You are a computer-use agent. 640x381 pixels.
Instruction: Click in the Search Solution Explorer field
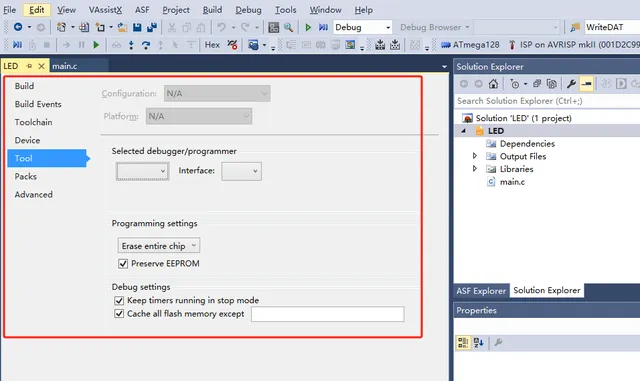coord(547,101)
